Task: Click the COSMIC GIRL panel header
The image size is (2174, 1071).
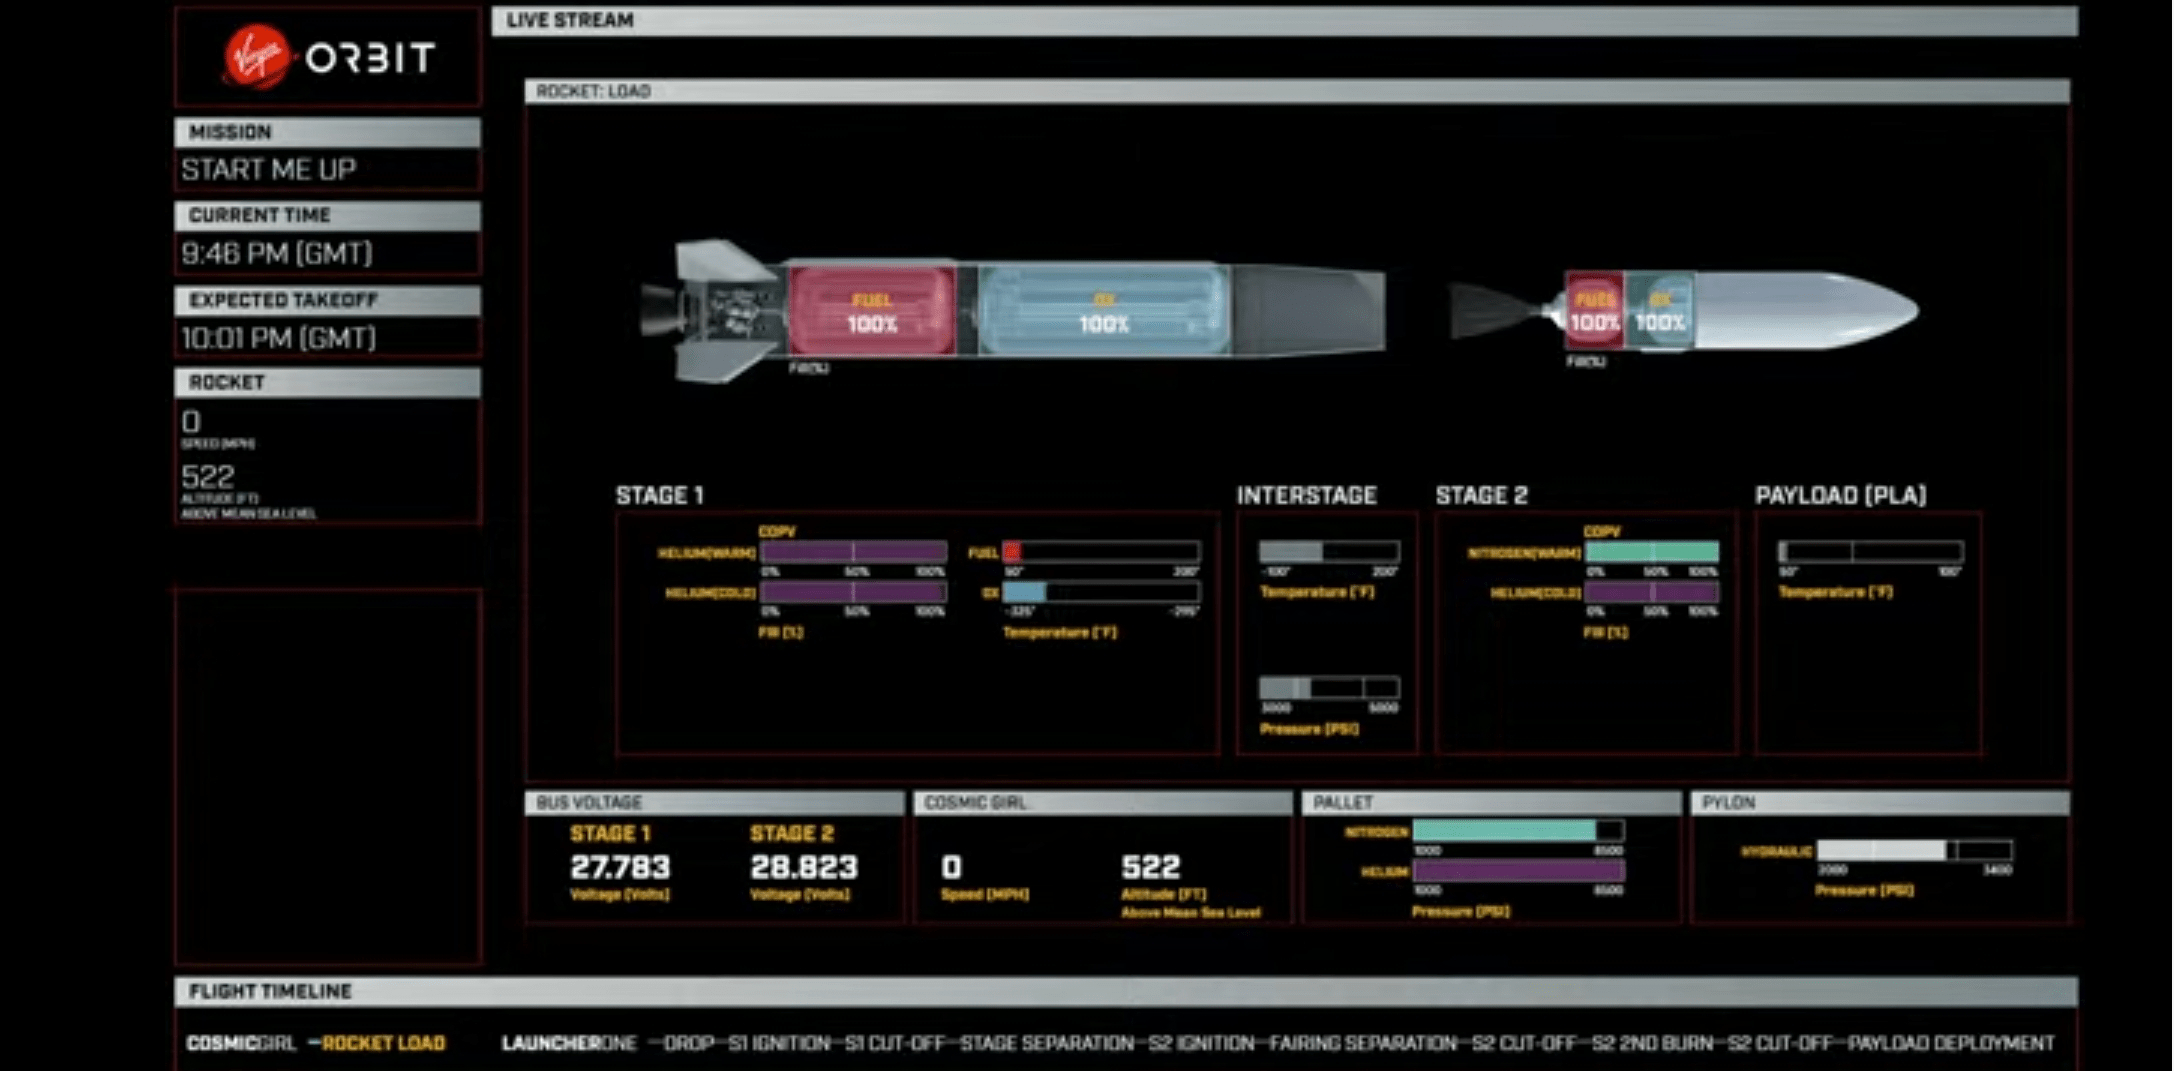Action: [x=1103, y=802]
